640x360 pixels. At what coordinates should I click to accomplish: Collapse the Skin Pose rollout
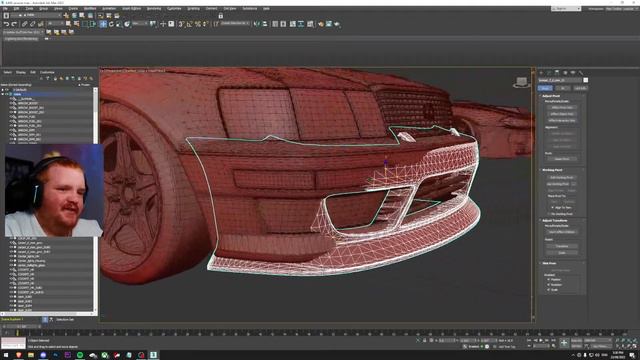pyautogui.click(x=549, y=263)
